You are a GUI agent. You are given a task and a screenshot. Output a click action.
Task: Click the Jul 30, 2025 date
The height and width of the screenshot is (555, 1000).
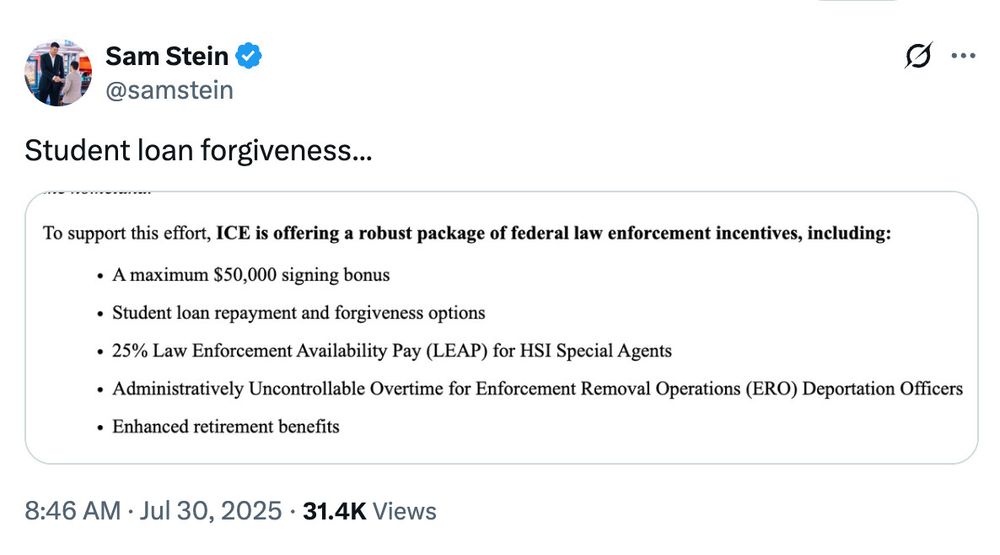click(x=210, y=511)
